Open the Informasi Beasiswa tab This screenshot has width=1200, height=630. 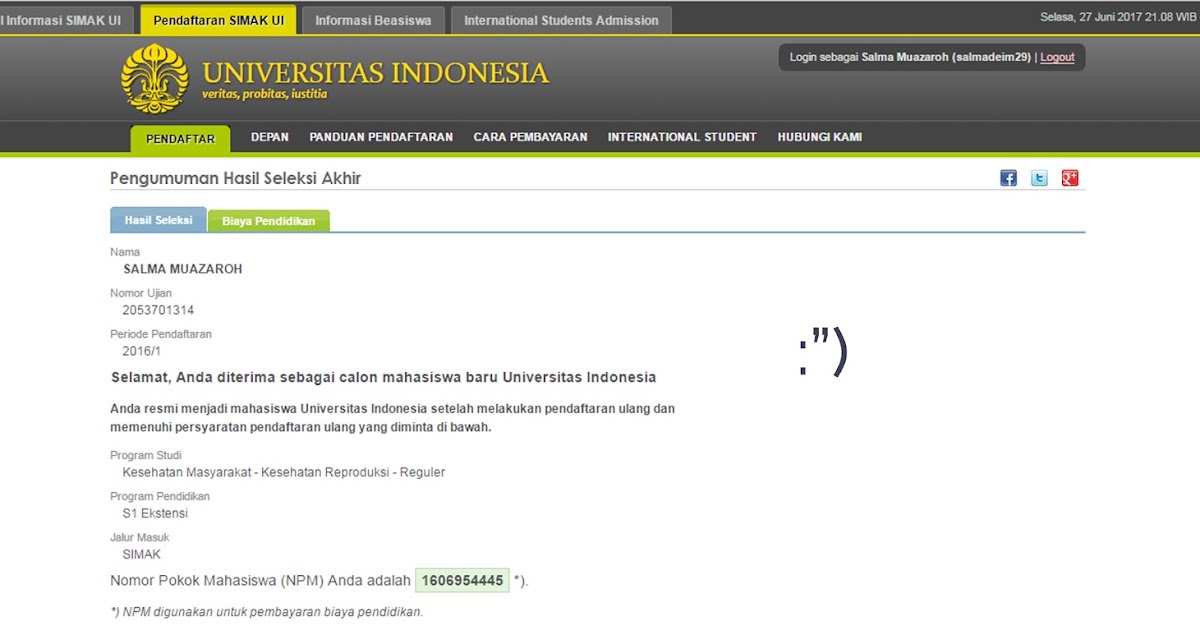(x=373, y=19)
